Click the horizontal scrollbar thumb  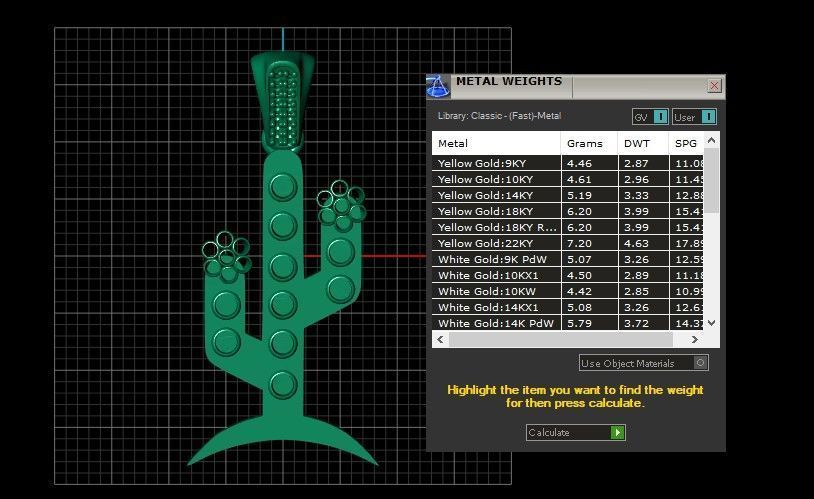(x=561, y=340)
